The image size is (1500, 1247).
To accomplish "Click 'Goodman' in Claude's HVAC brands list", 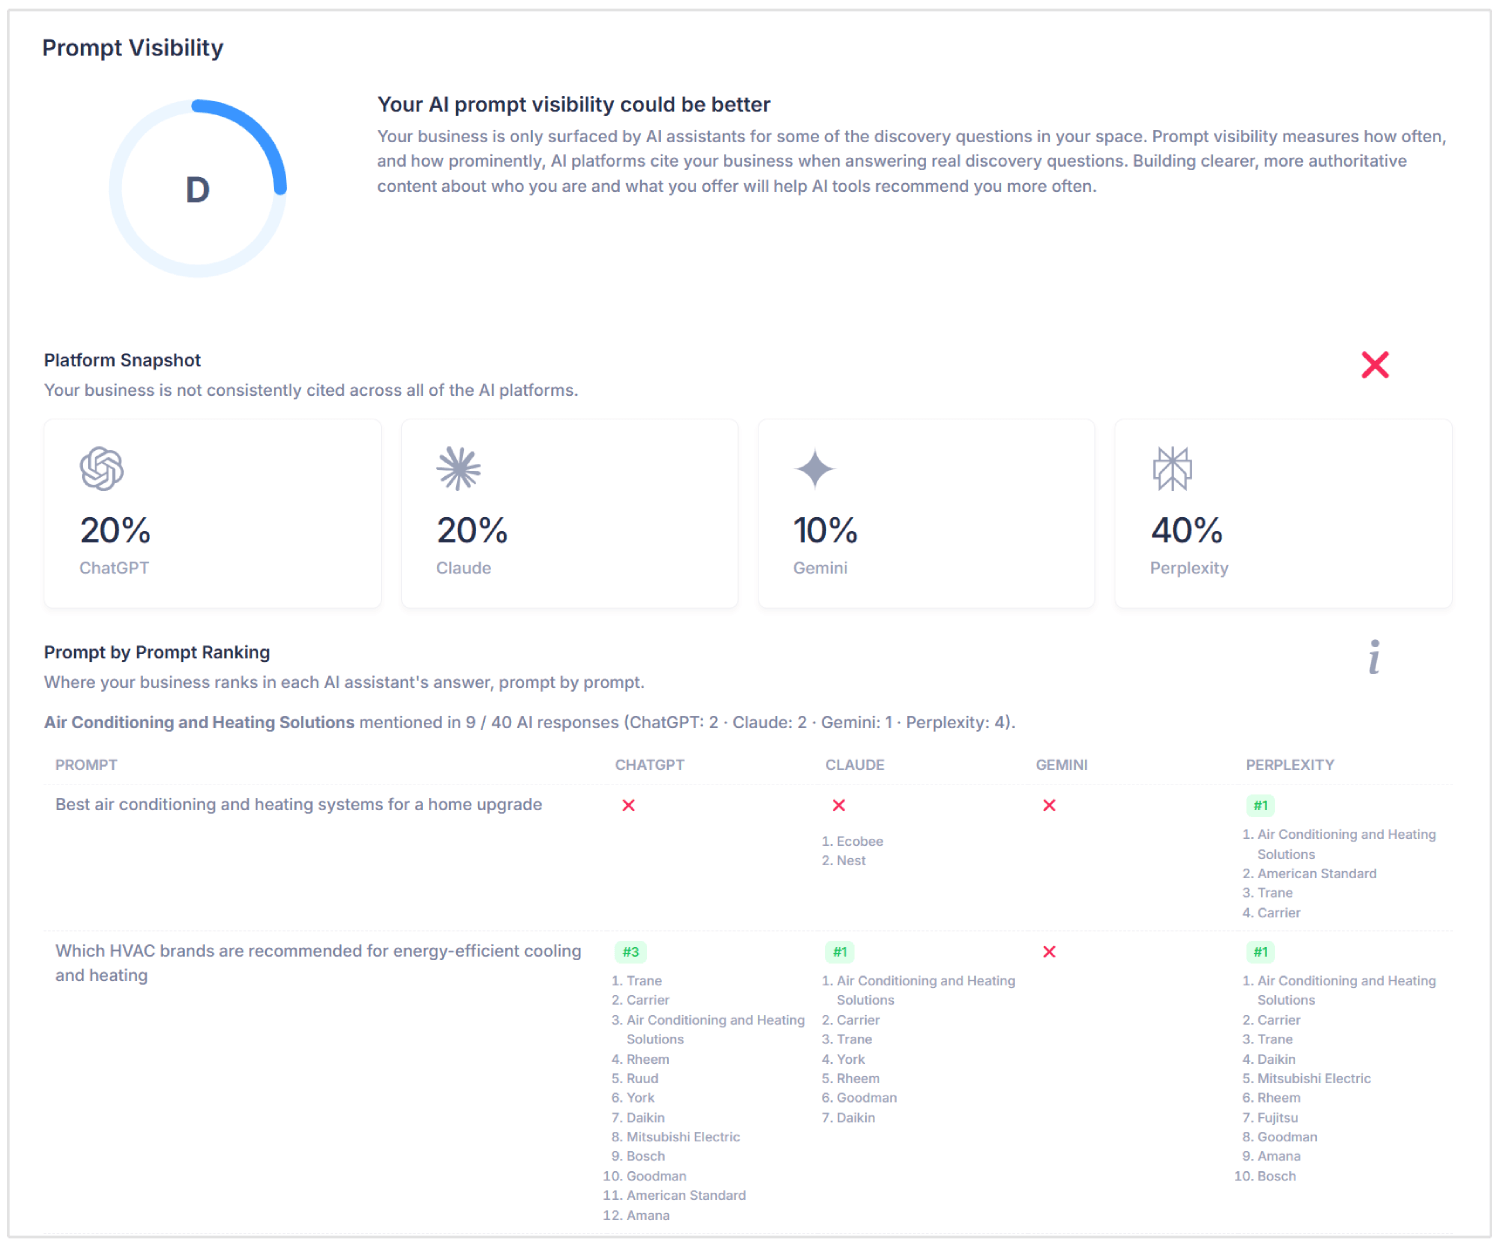I will tap(867, 1098).
